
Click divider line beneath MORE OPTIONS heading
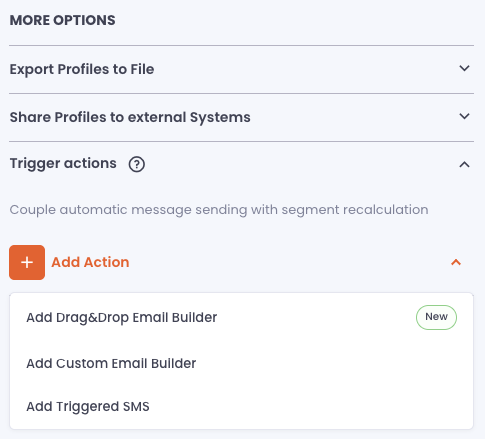241,45
